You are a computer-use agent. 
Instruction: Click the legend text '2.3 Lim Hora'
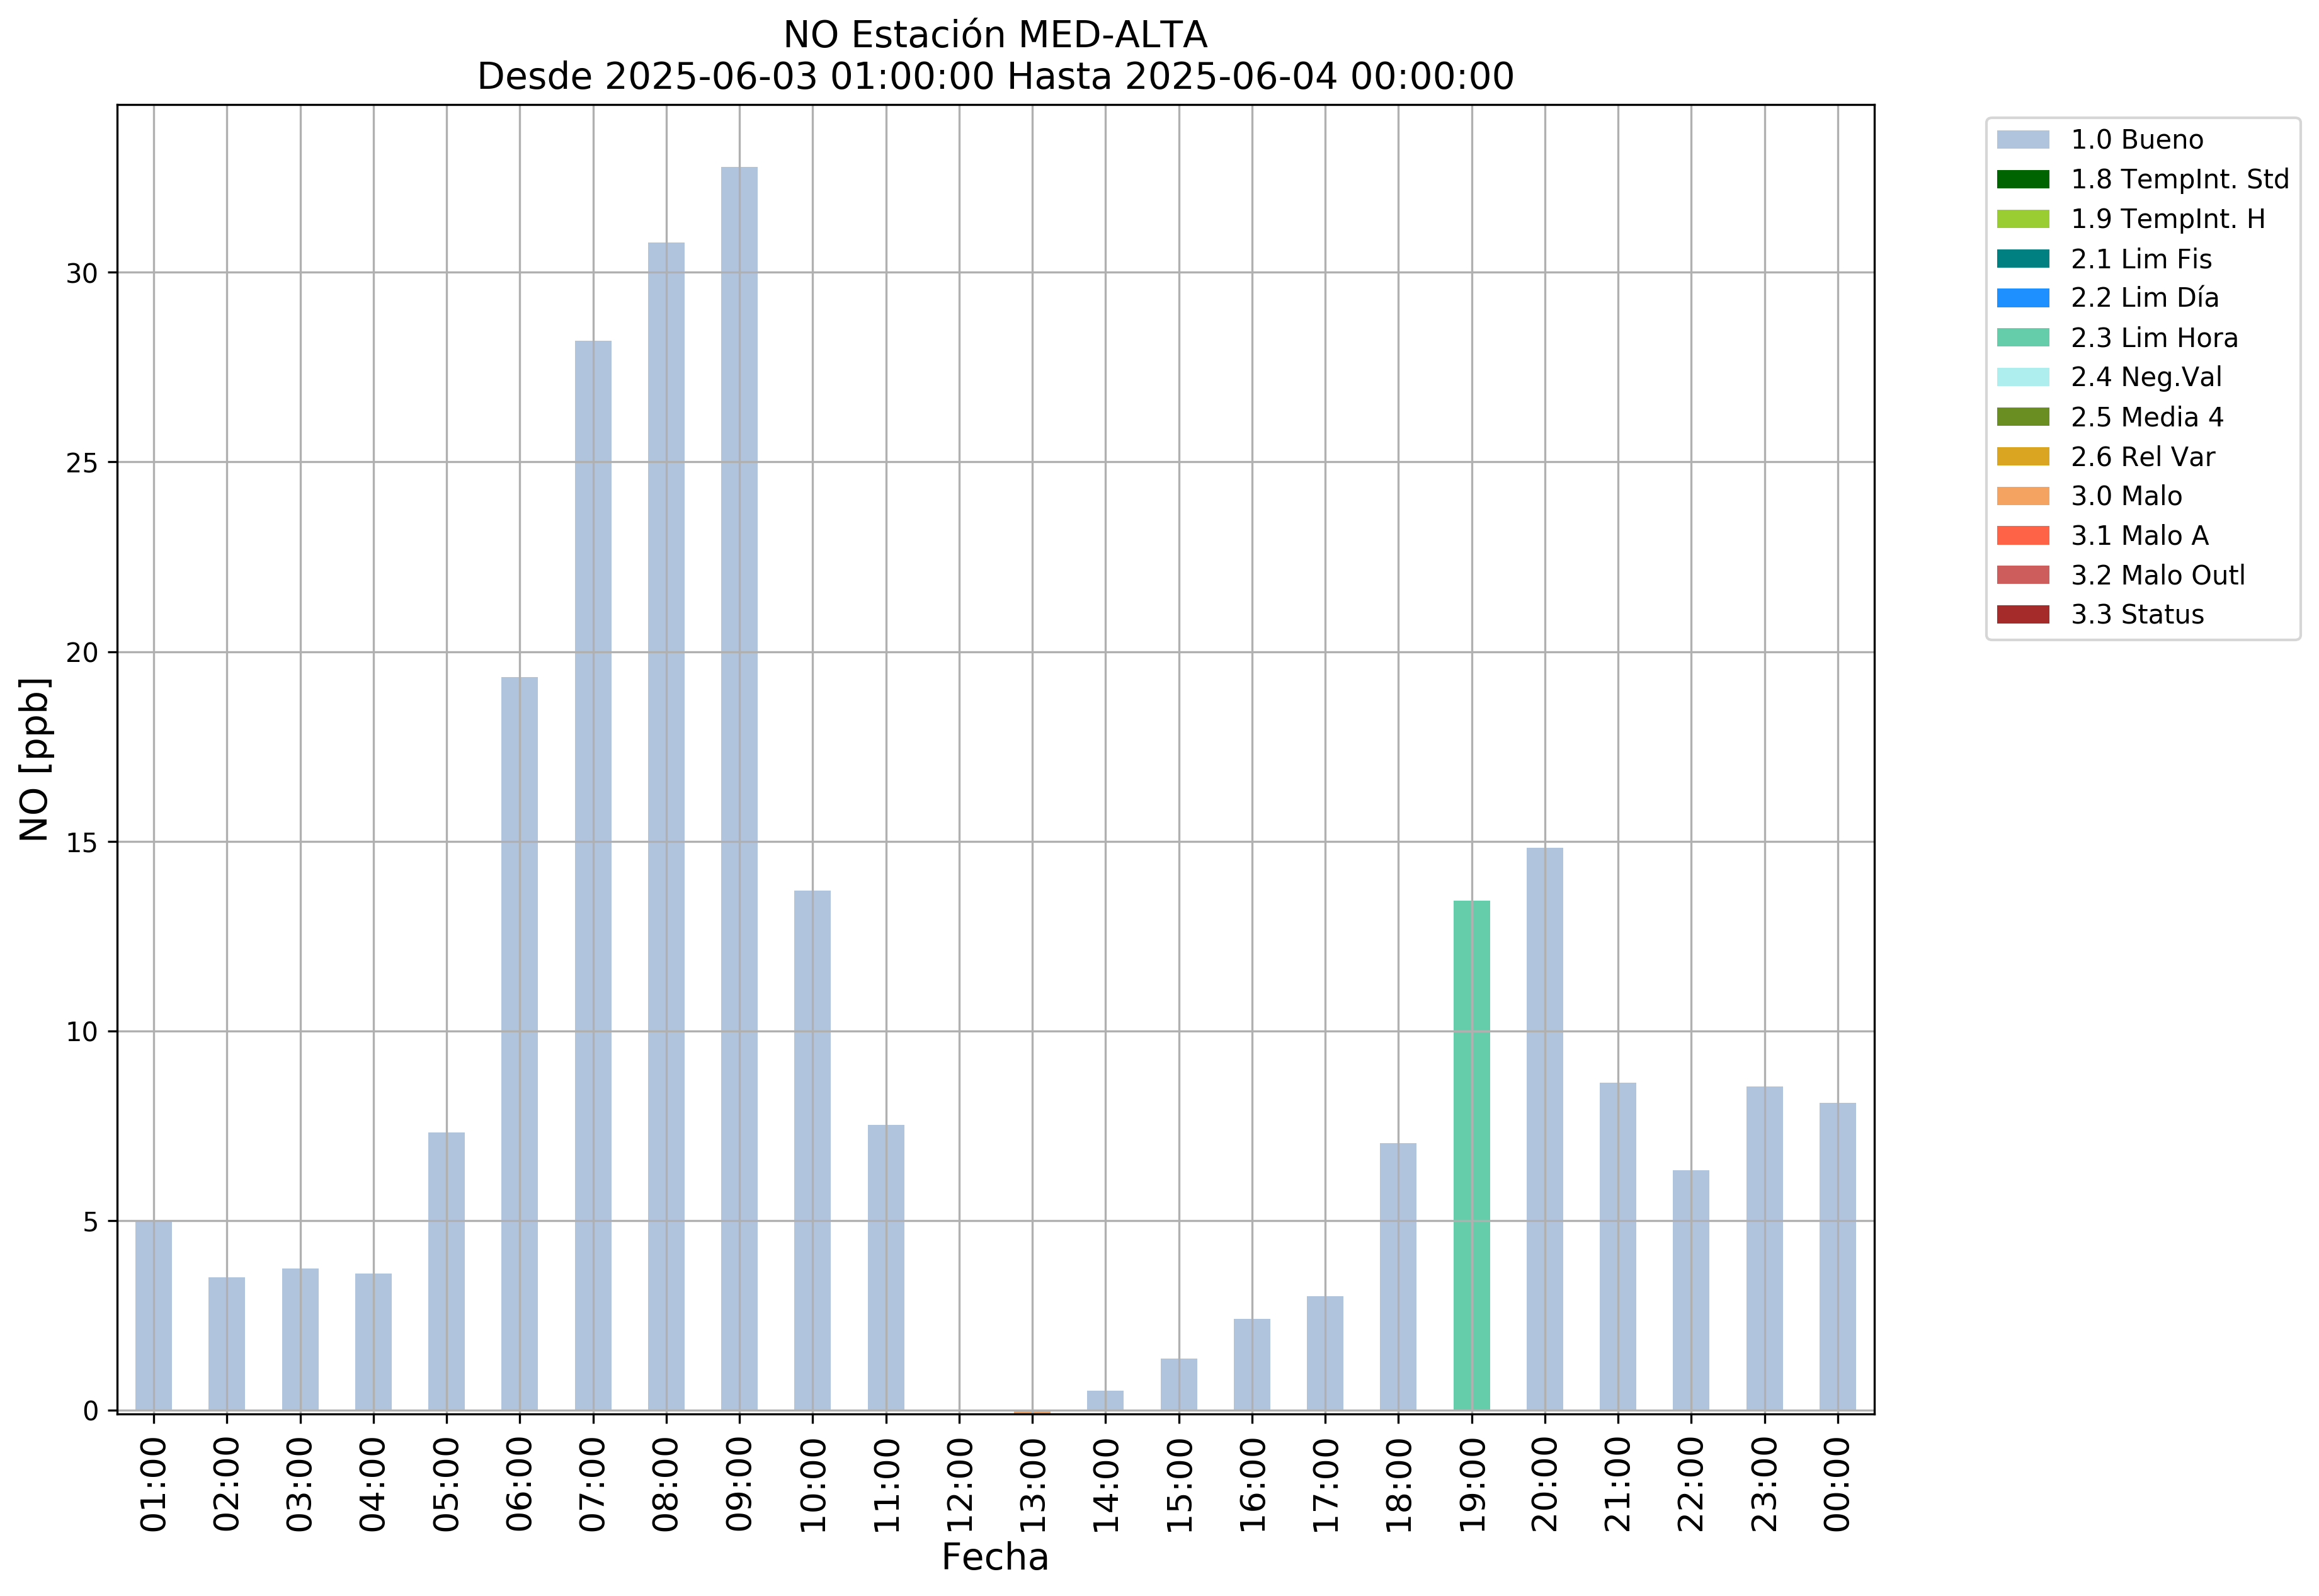[2154, 338]
